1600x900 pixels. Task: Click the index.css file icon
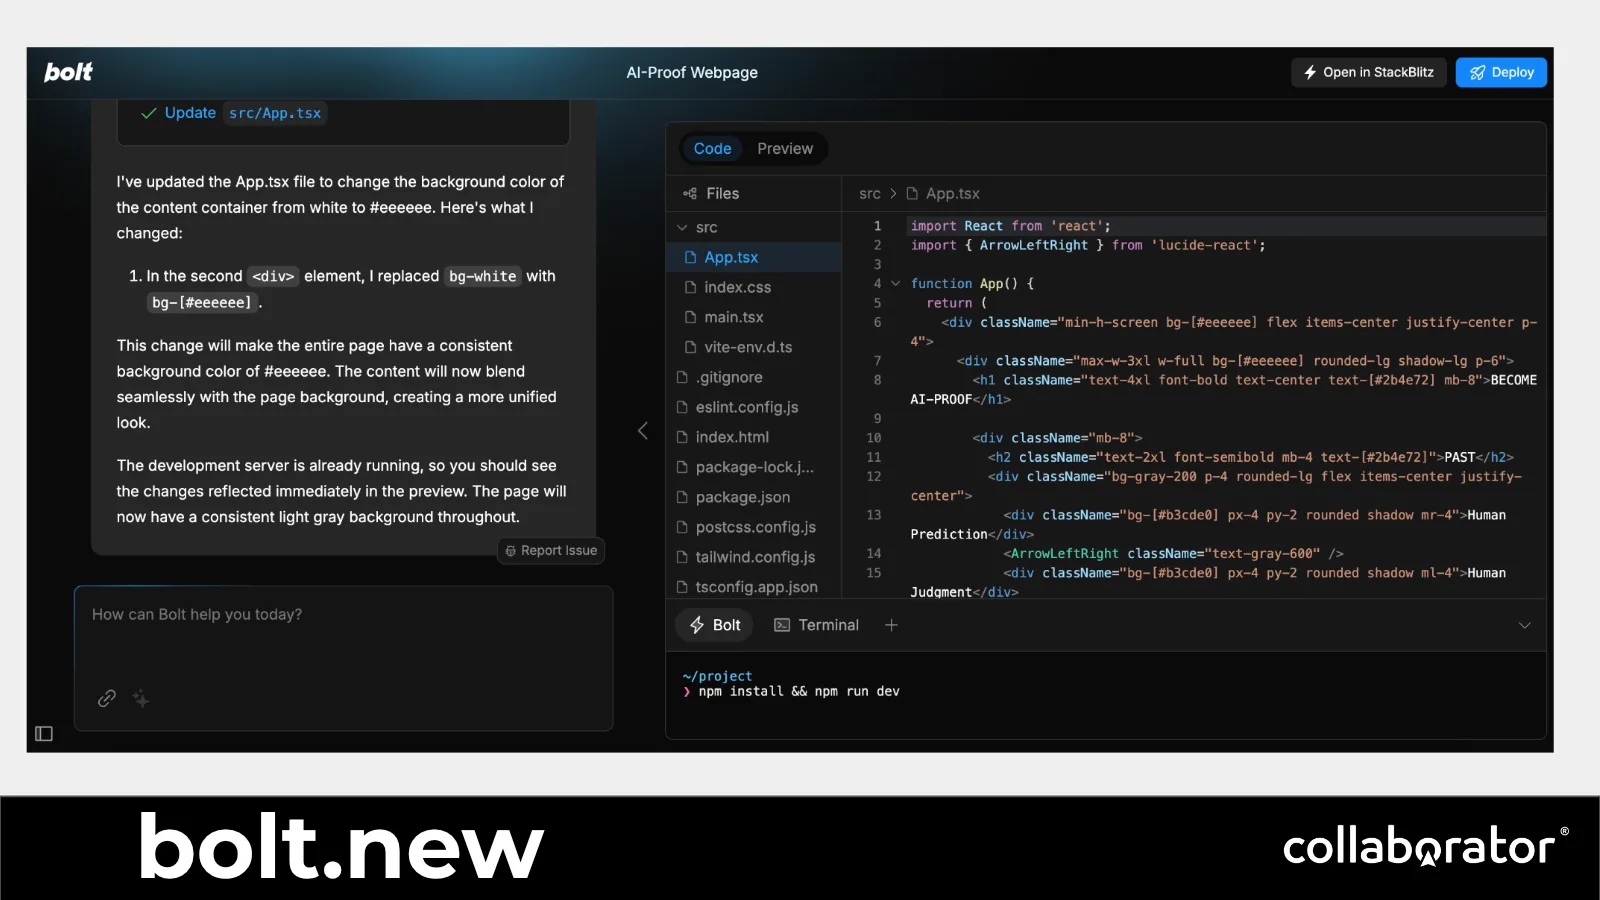[690, 287]
